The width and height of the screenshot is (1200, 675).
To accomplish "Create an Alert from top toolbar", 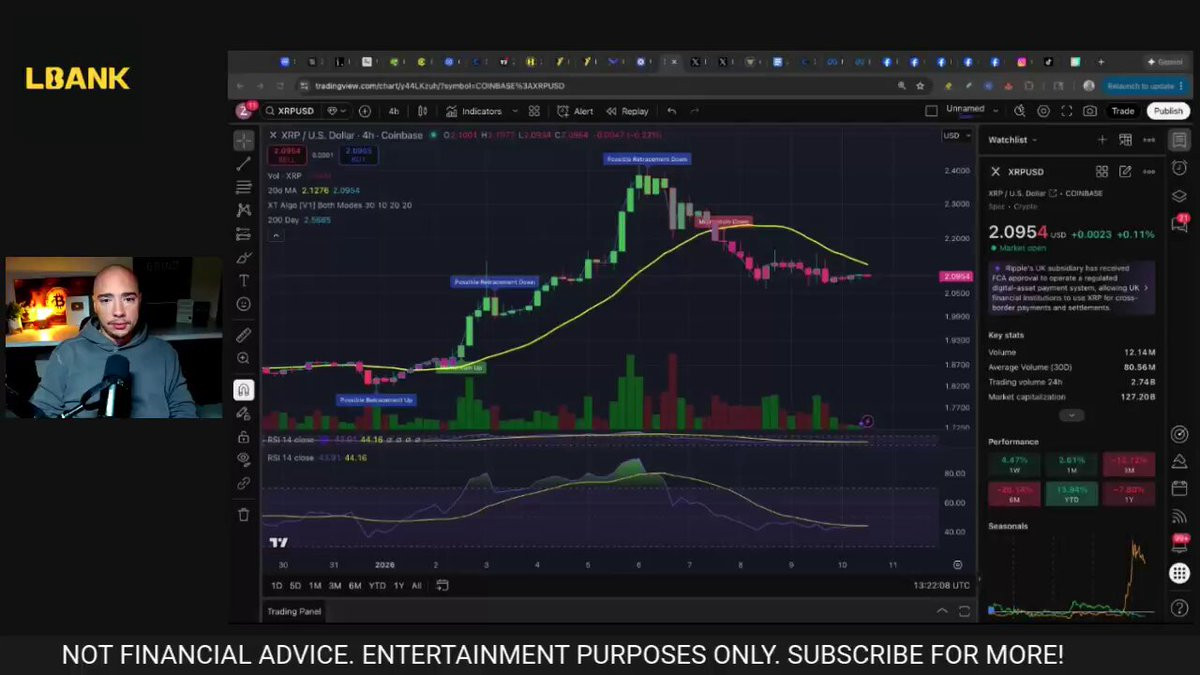I will click(x=576, y=111).
